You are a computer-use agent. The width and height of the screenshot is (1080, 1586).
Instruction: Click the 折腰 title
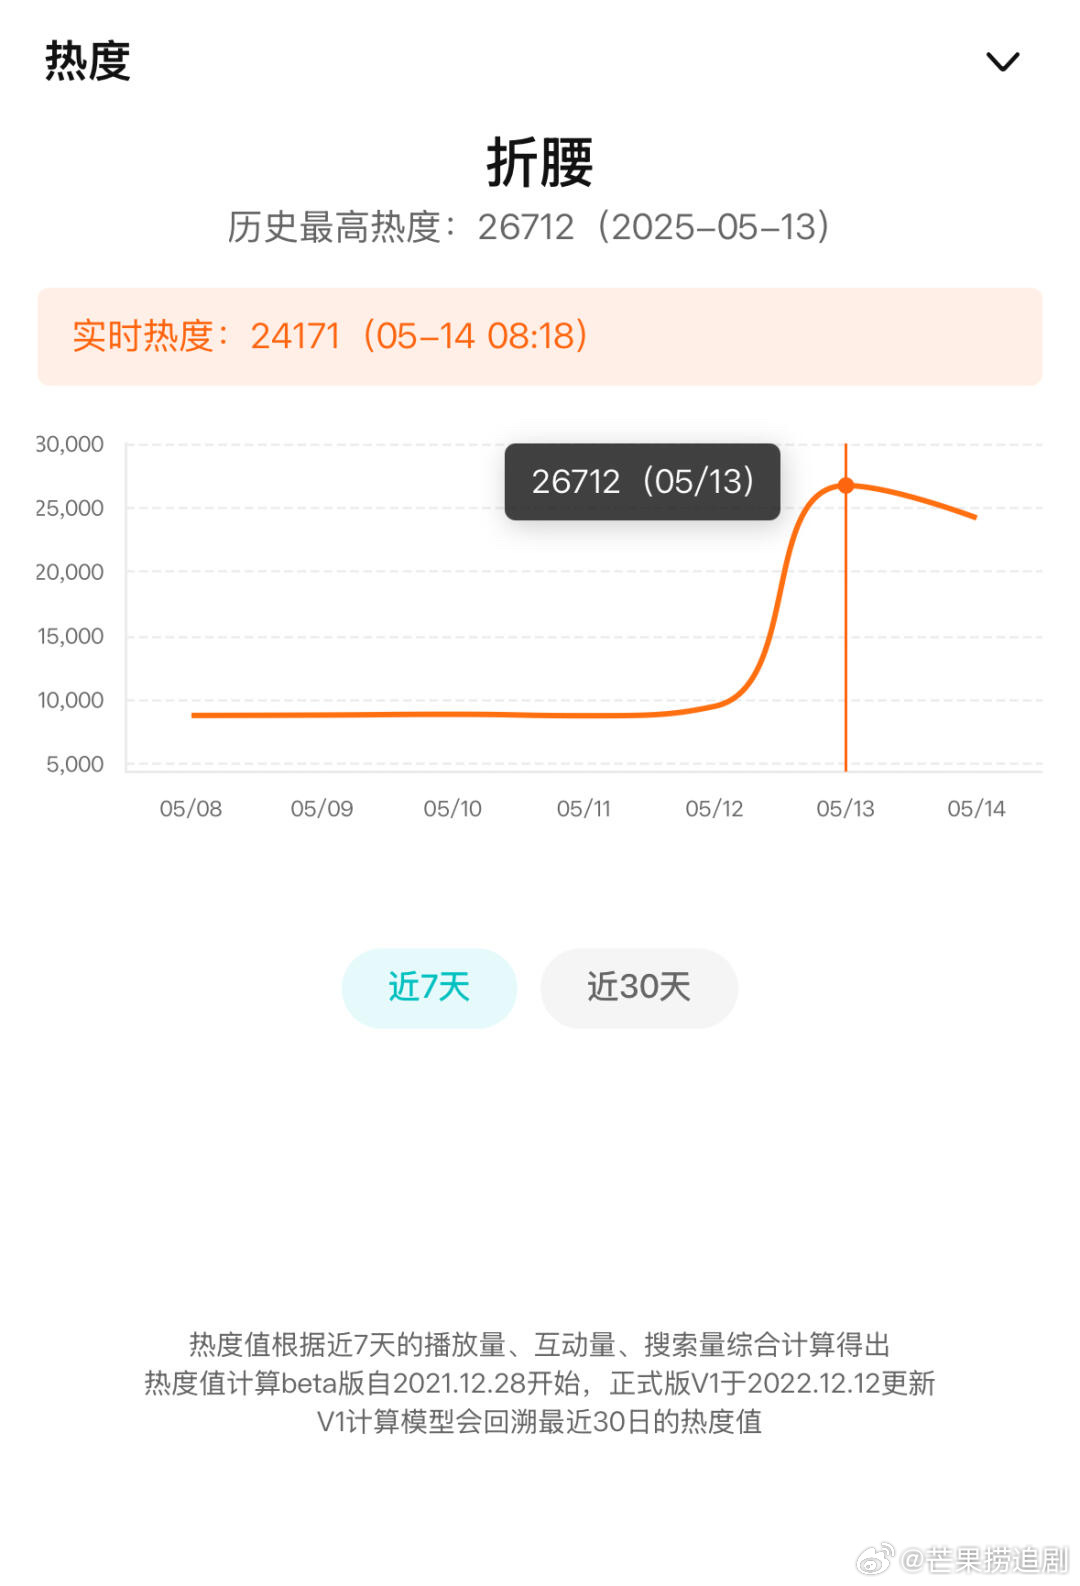click(540, 162)
